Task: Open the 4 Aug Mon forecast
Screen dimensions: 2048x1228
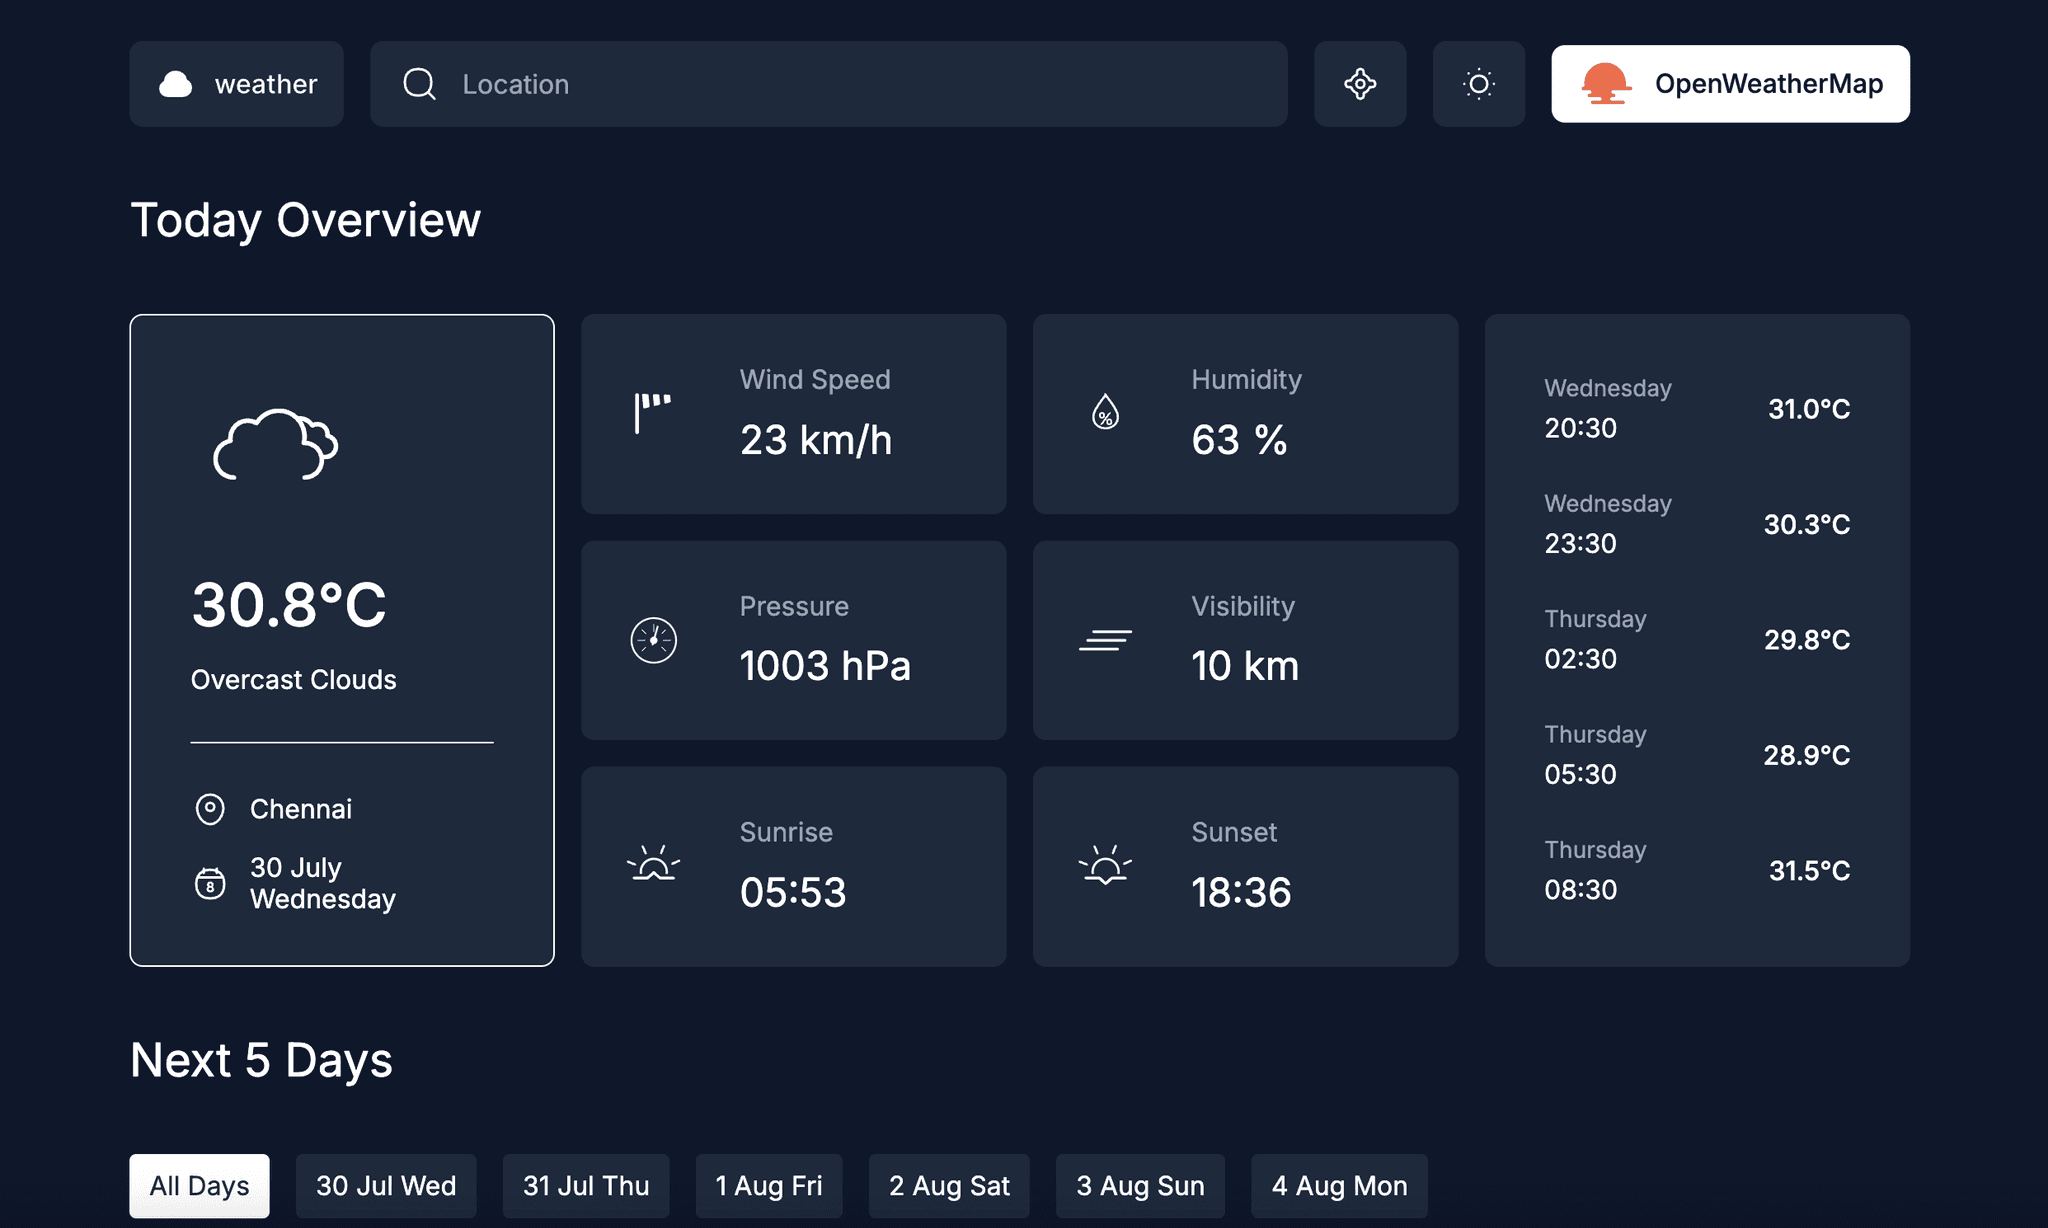Action: pos(1339,1185)
